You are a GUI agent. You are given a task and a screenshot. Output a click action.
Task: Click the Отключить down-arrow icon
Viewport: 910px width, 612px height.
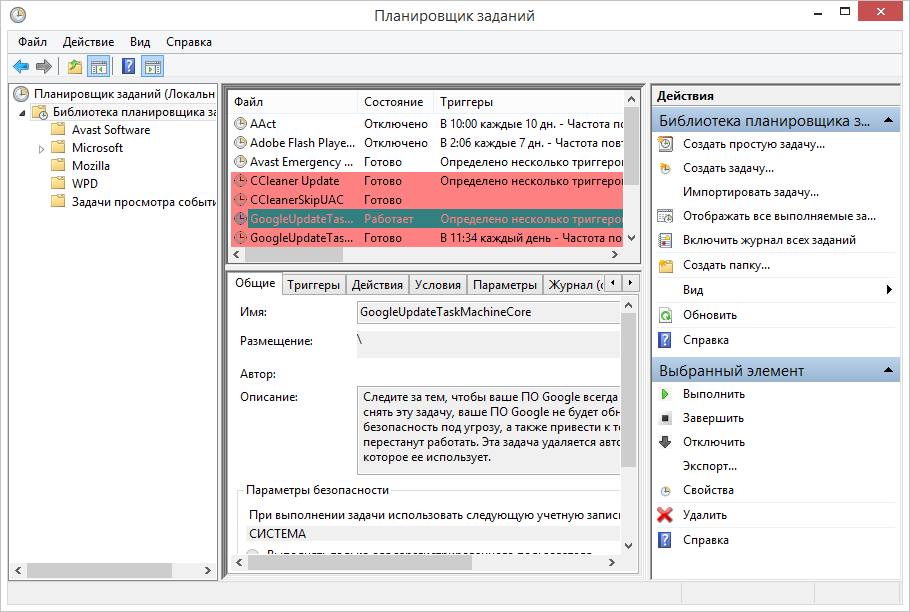tap(665, 442)
